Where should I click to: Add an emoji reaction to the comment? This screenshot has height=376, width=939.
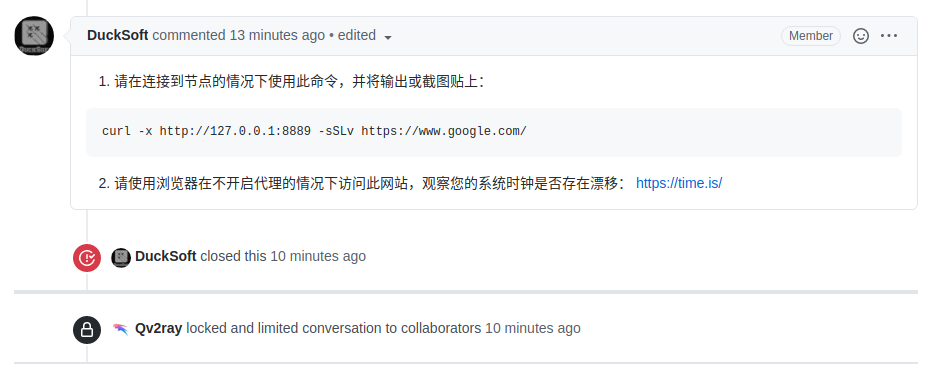coord(861,36)
